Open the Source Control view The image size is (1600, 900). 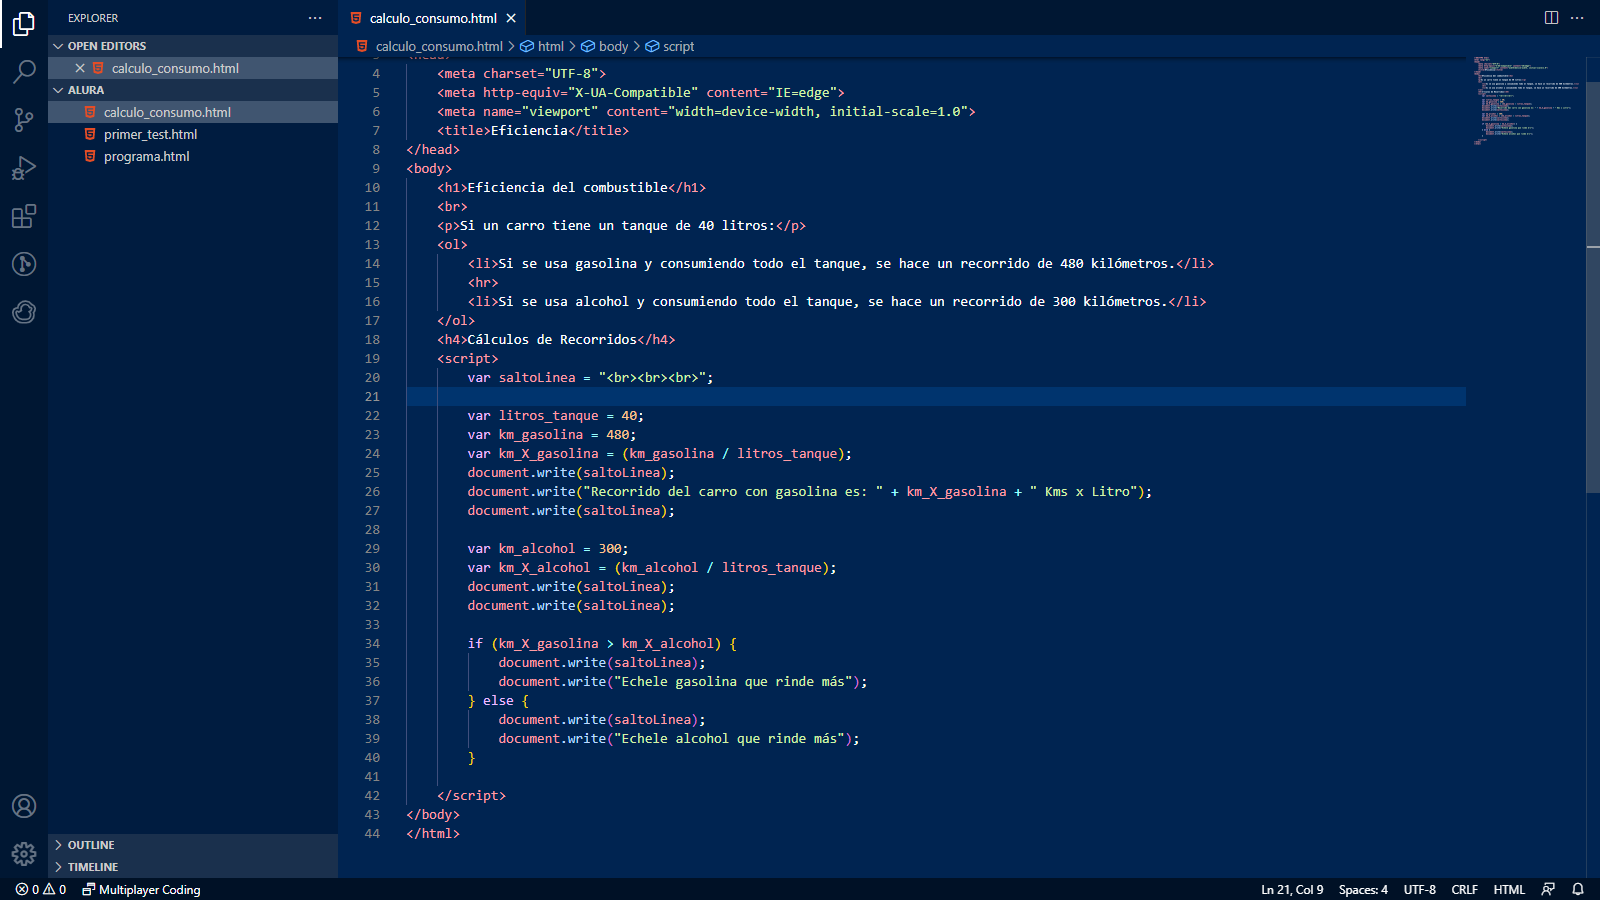[24, 120]
